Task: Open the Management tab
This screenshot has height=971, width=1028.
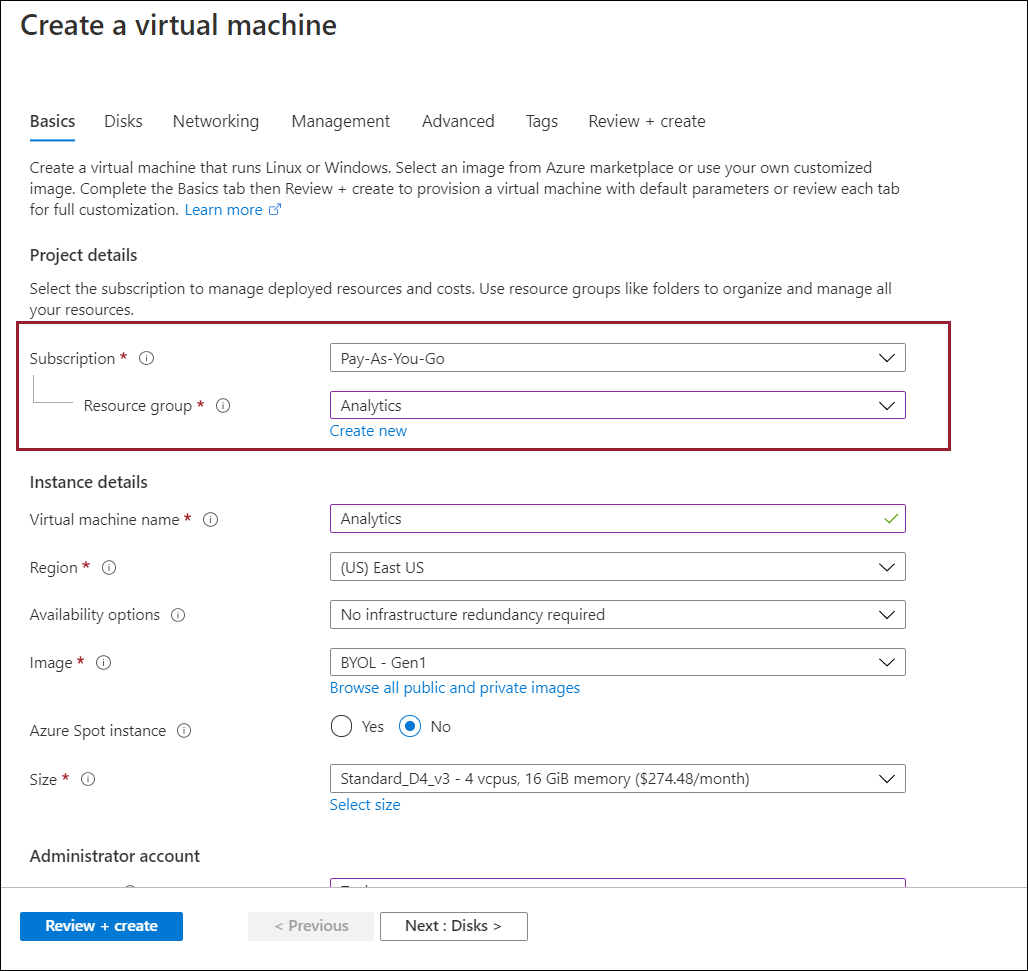Action: [x=341, y=121]
